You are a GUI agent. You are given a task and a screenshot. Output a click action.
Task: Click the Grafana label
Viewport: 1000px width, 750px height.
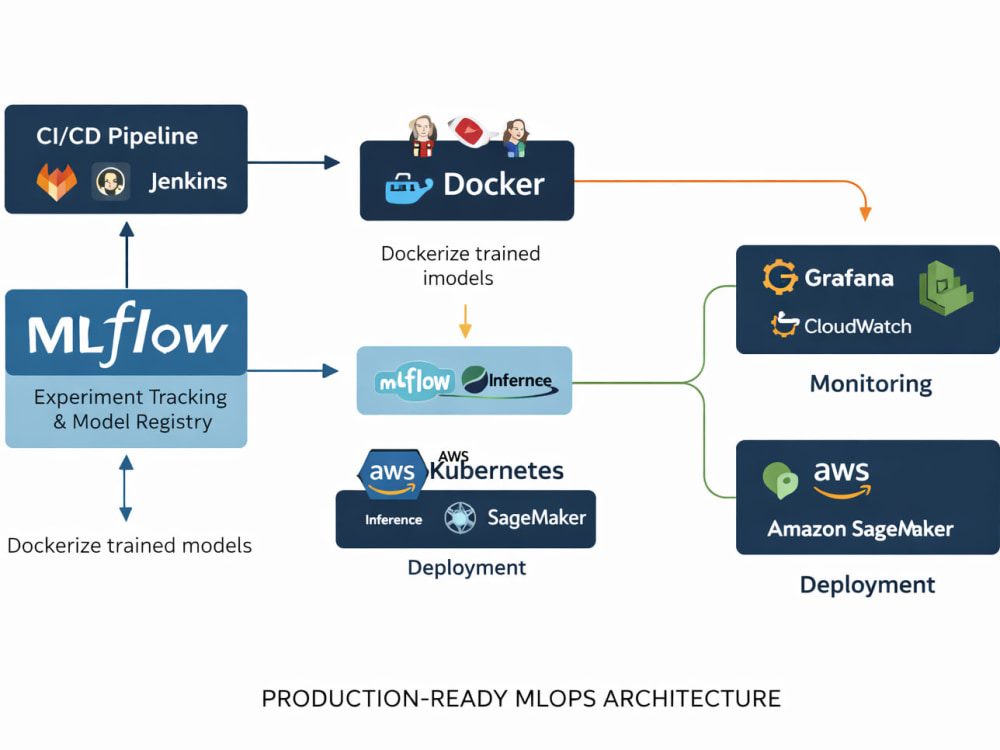click(x=849, y=278)
